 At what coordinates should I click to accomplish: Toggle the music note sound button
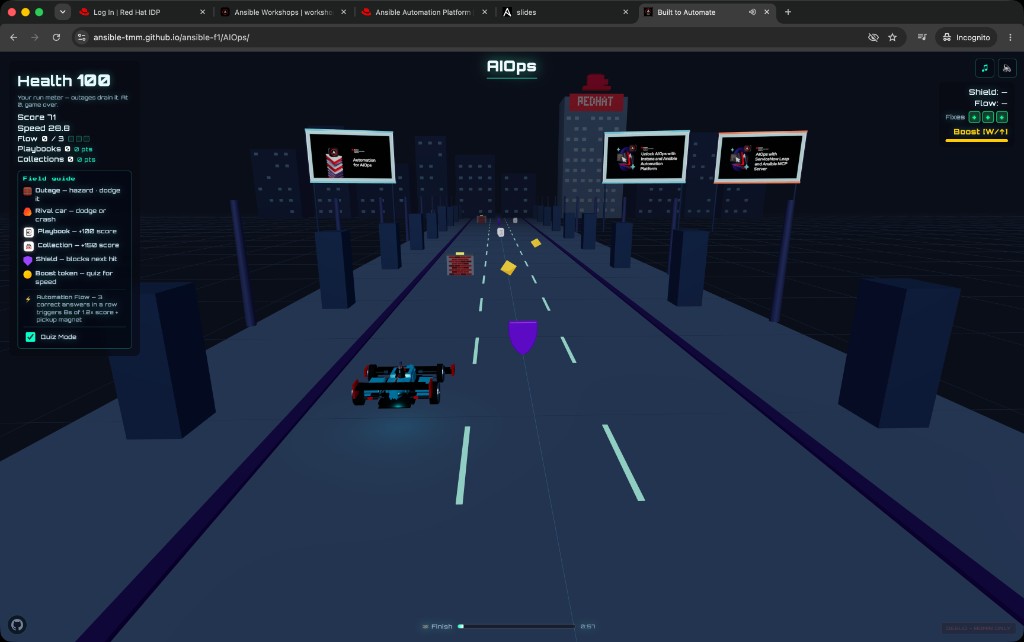coord(984,68)
